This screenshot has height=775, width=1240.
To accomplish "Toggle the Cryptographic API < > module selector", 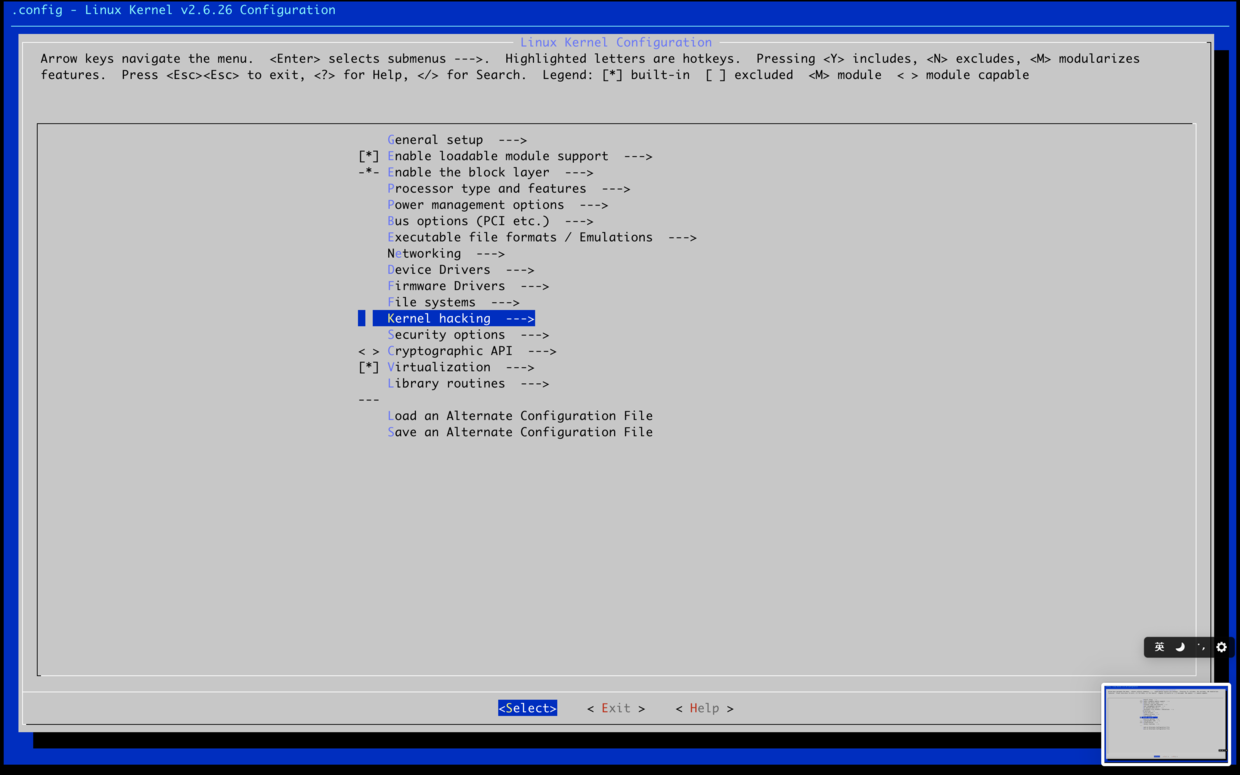I will [x=369, y=351].
